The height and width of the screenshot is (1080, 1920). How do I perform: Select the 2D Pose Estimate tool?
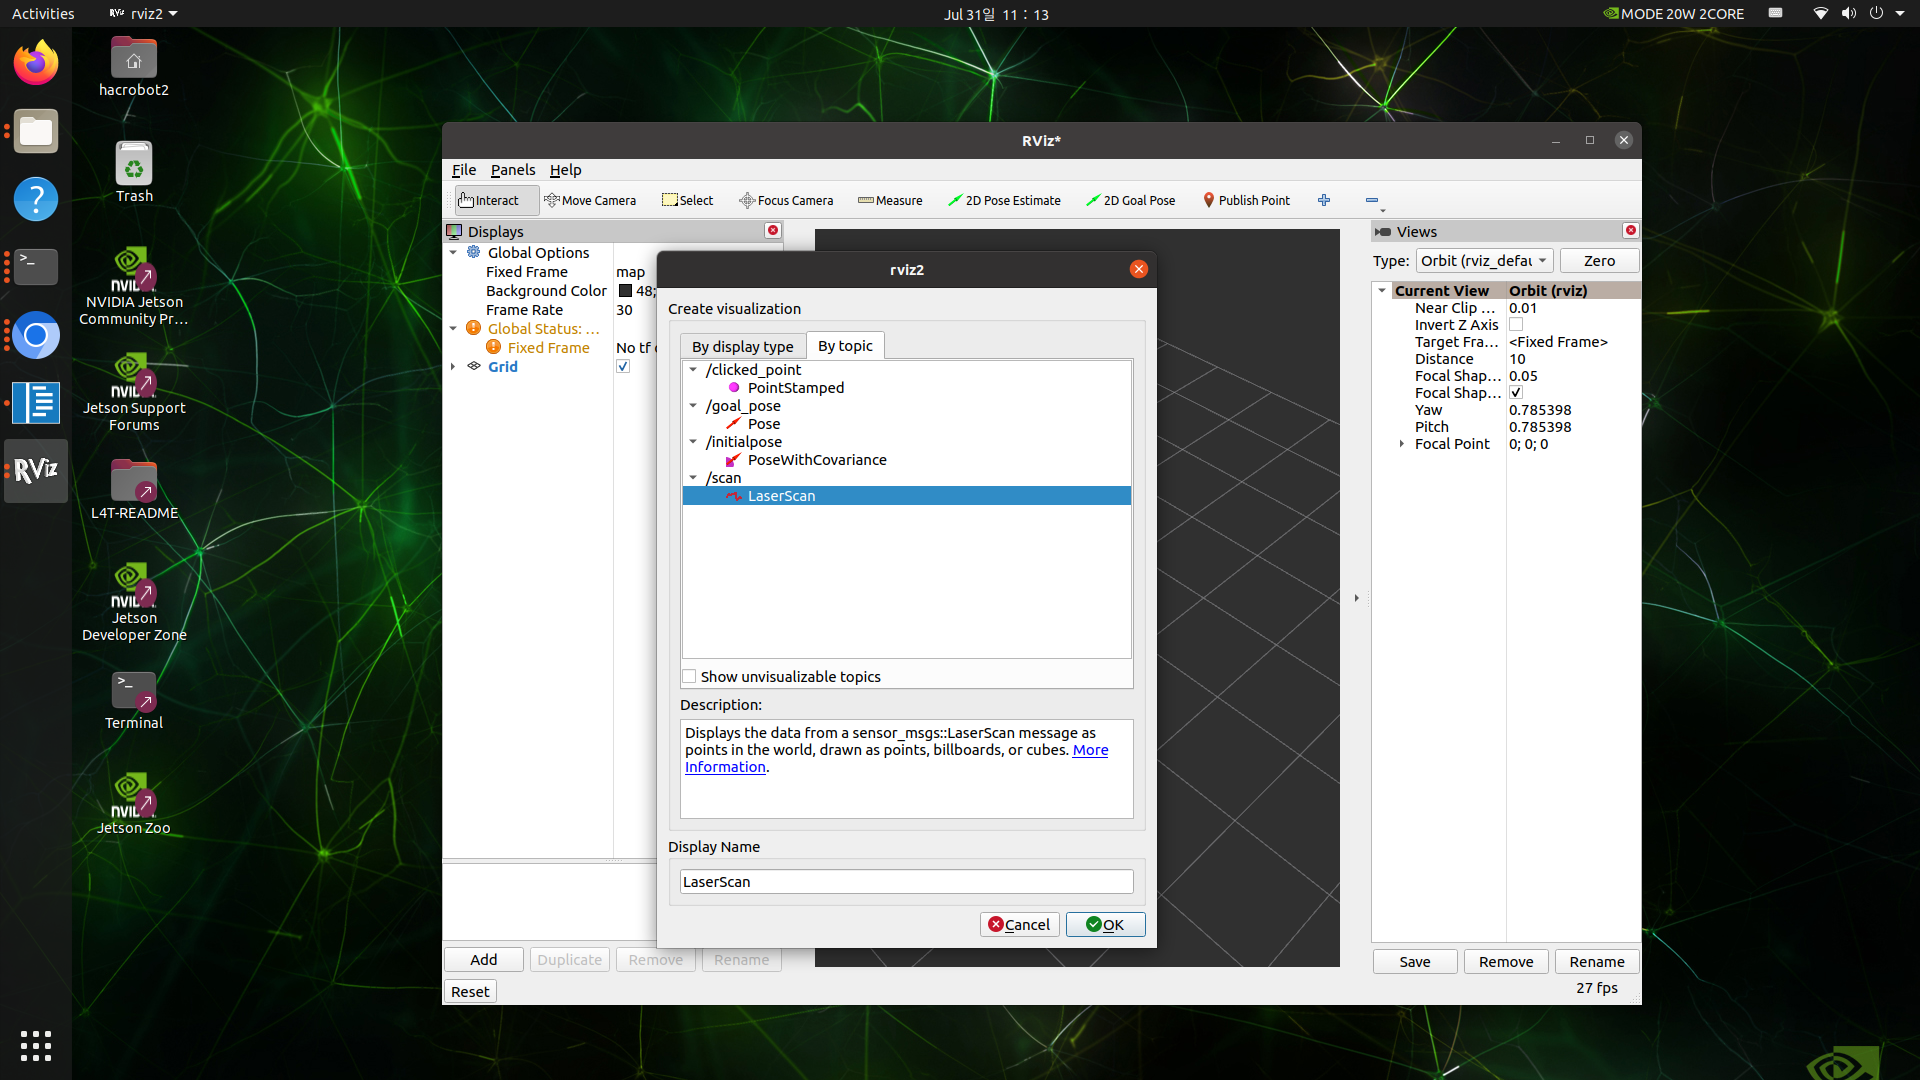[x=1004, y=200]
